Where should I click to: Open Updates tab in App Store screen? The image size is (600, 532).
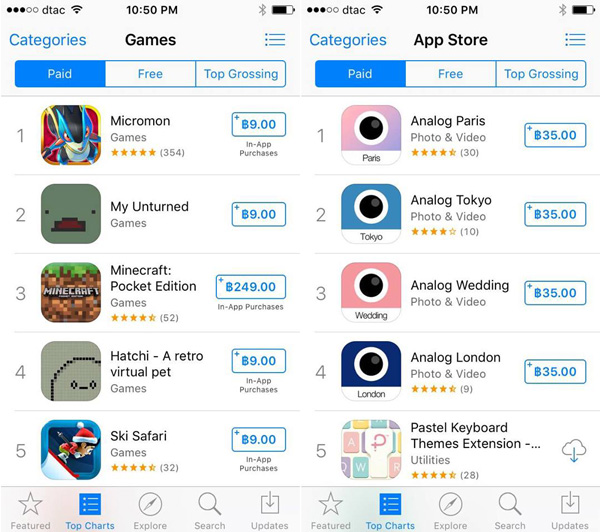[x=570, y=510]
